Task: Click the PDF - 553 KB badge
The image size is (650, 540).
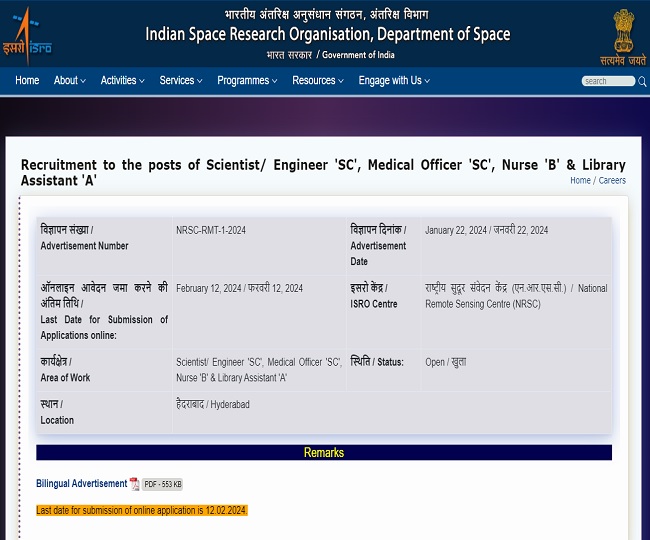Action: (x=162, y=484)
